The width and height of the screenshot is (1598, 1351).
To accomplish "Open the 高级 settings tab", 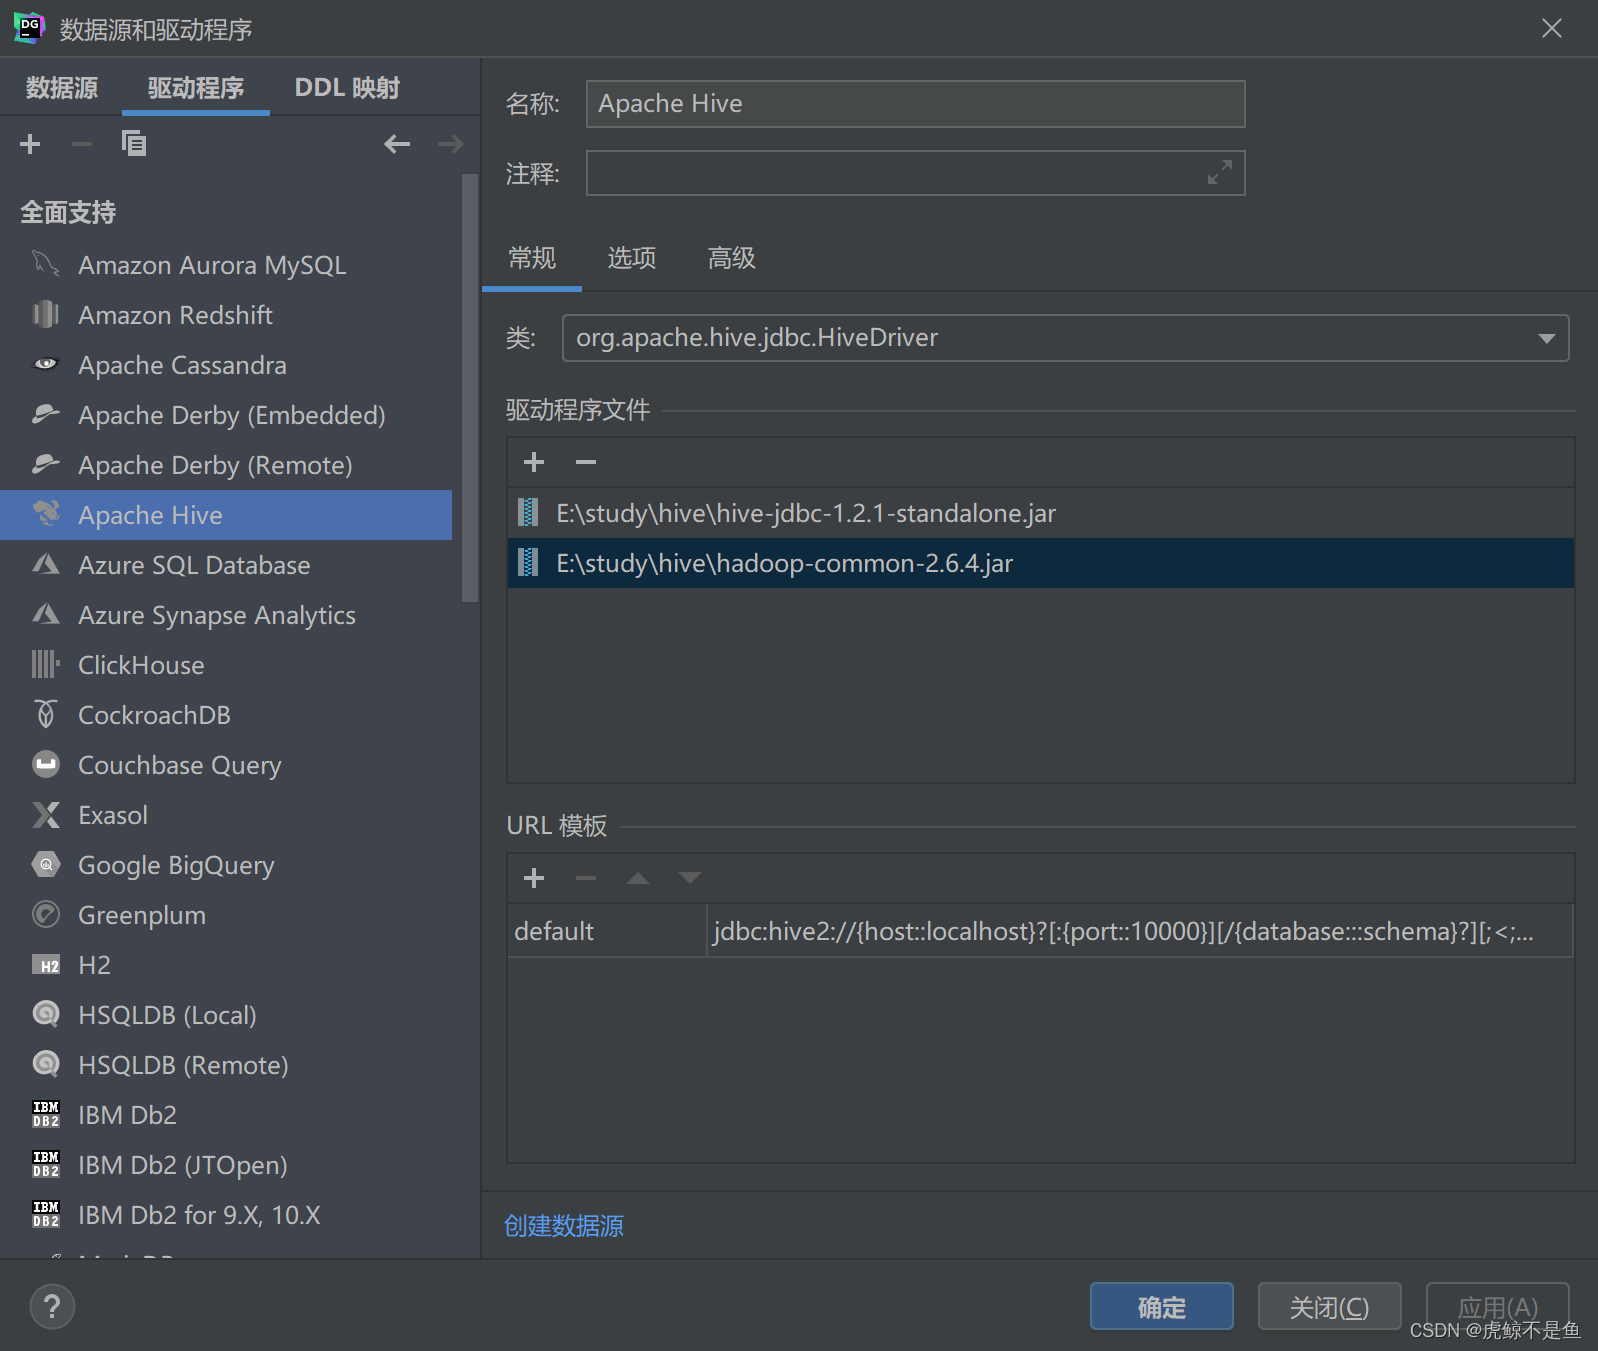I will [732, 259].
